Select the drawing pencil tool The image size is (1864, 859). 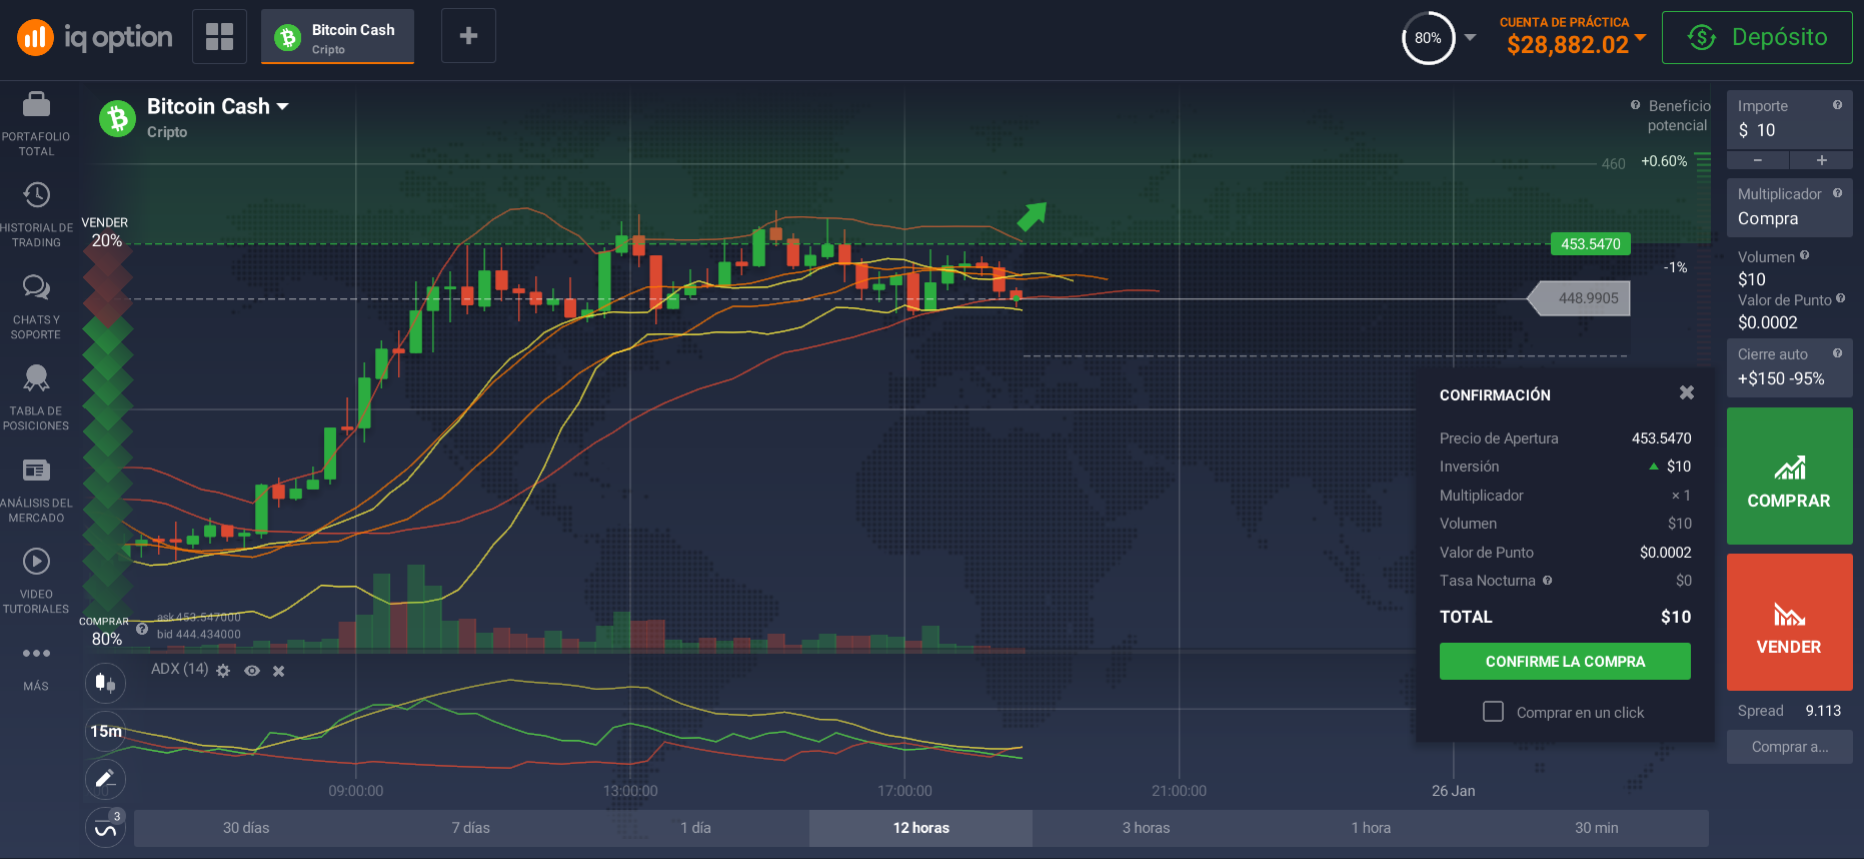coord(105,780)
